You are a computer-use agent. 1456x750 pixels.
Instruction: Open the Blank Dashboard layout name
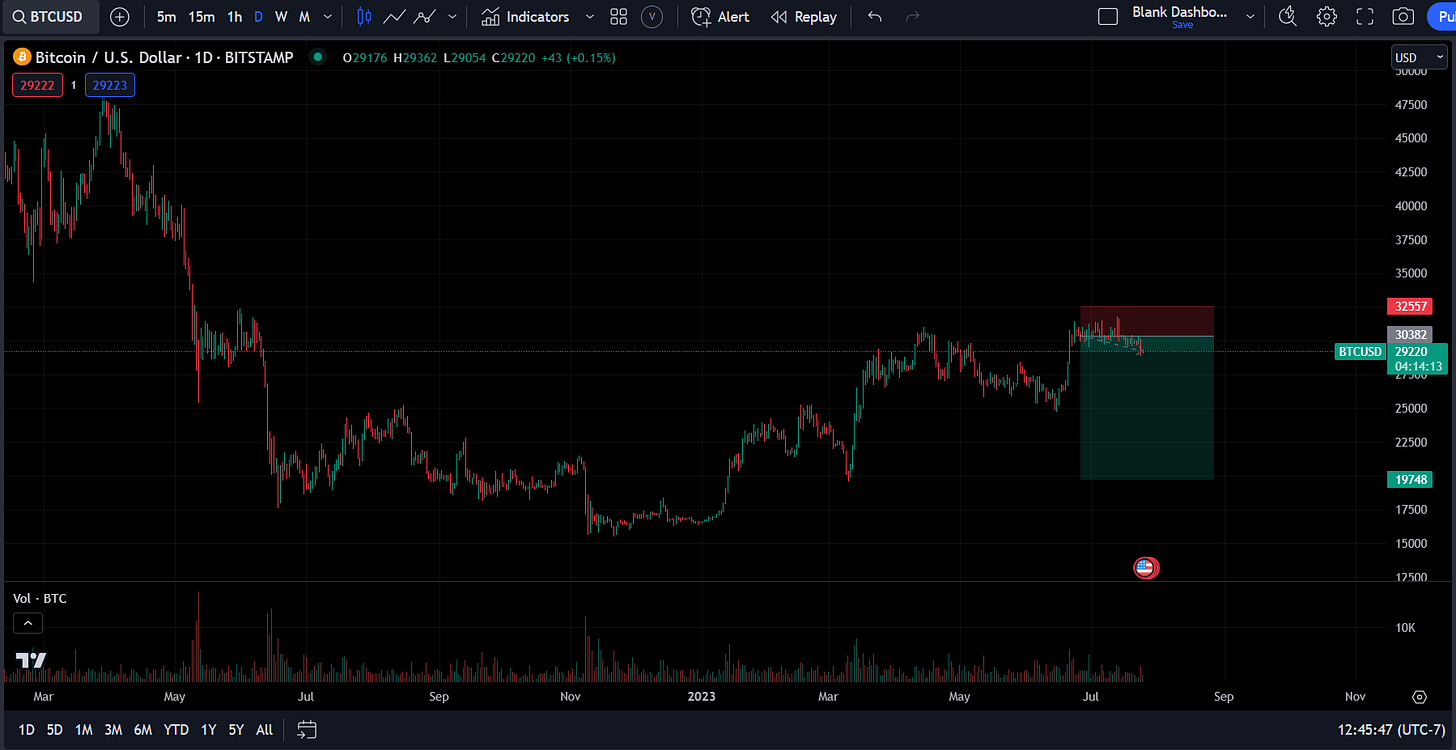(x=1182, y=12)
